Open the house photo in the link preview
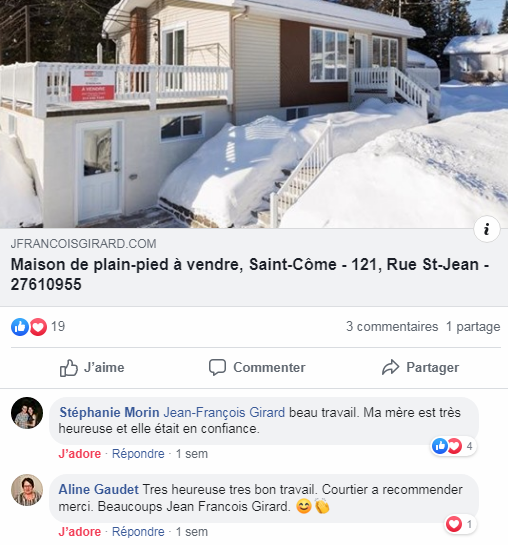 pyautogui.click(x=254, y=114)
